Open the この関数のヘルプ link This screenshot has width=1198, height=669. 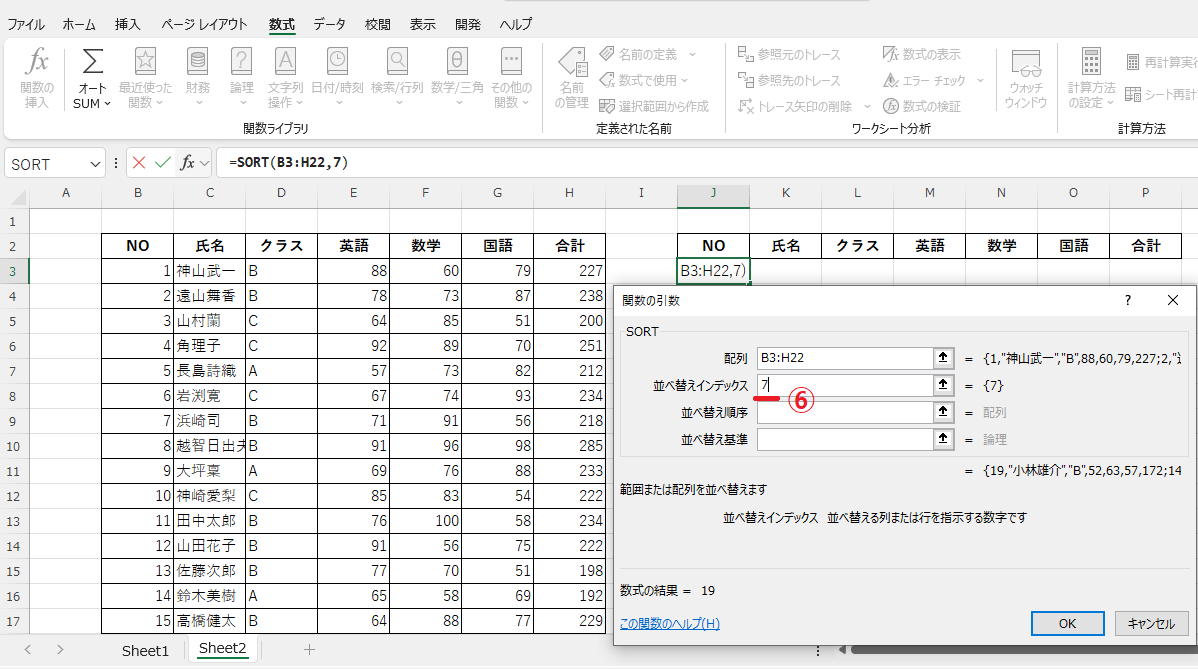point(669,623)
